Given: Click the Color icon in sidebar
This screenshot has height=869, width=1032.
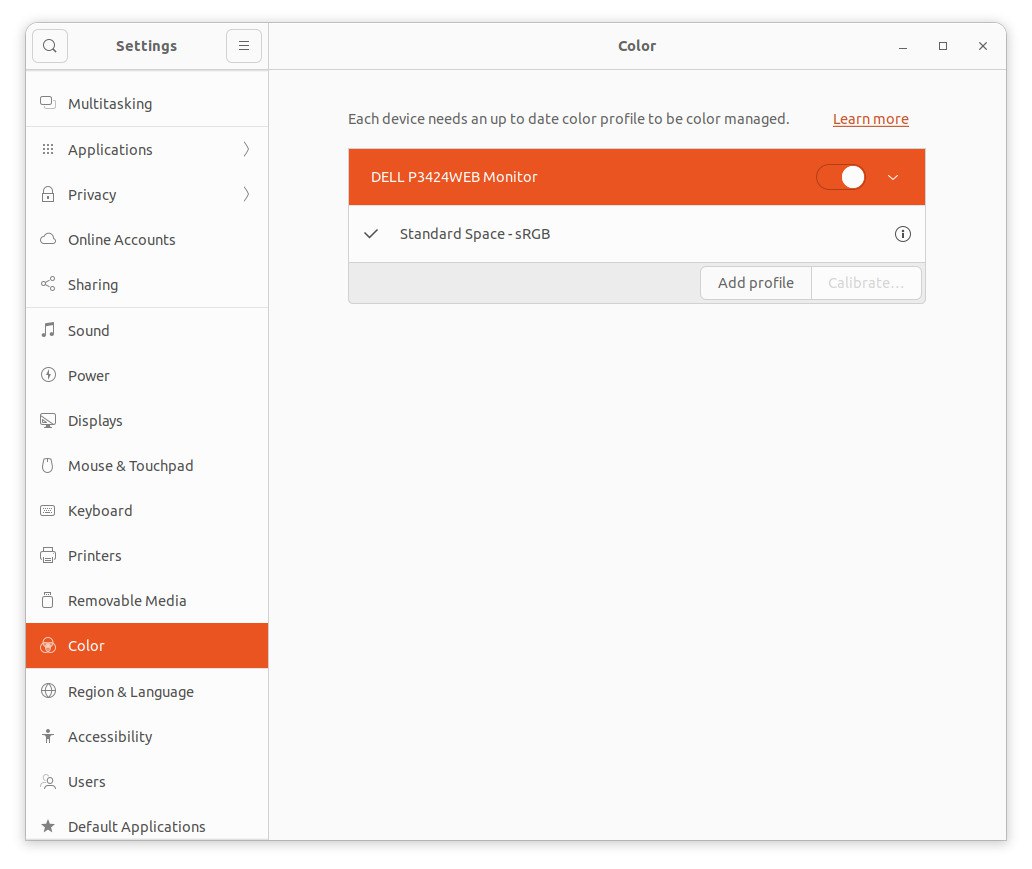Looking at the screenshot, I should pyautogui.click(x=48, y=646).
